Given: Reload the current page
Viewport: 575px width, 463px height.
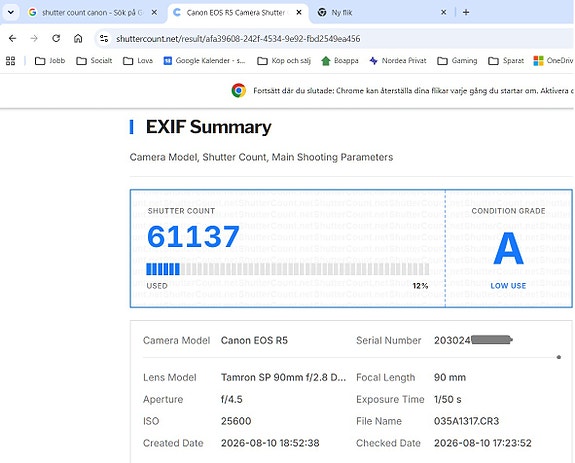Looking at the screenshot, I should (x=56, y=38).
